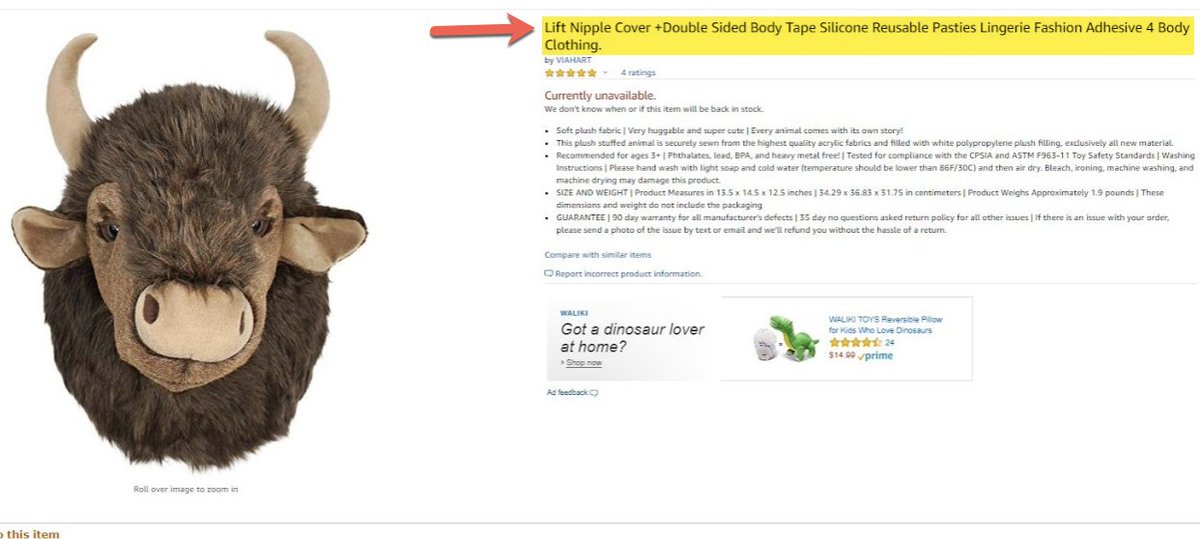The image size is (1200, 539).
Task: Click speech bubble icon beside Report incorrect
Action: tap(548, 274)
